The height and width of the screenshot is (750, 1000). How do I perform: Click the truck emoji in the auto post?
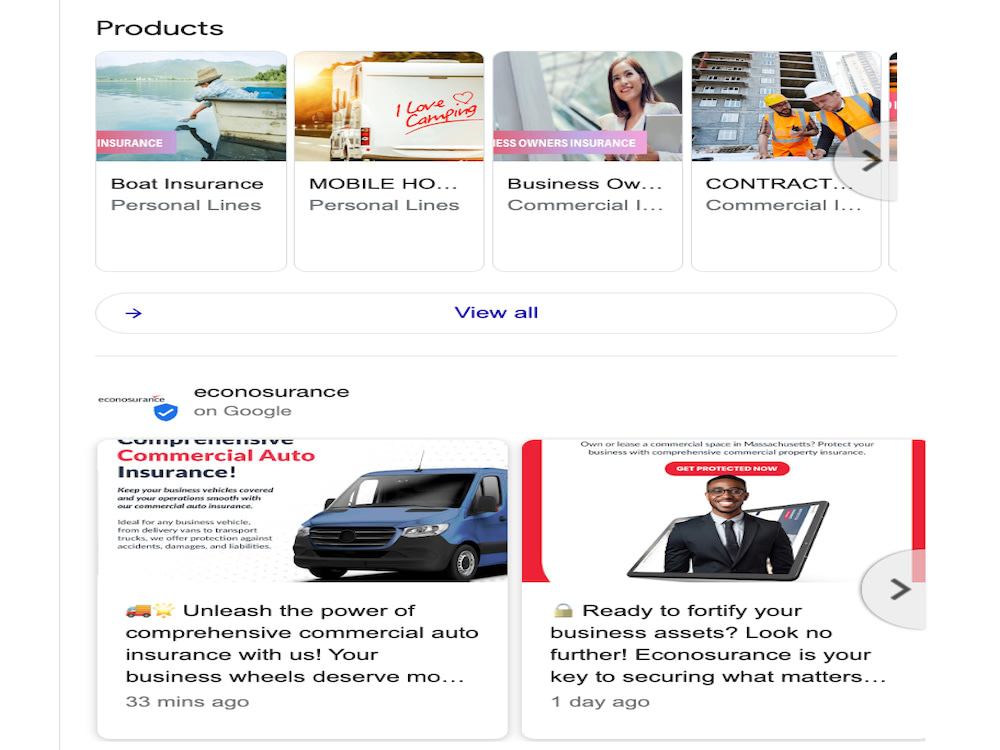point(138,610)
